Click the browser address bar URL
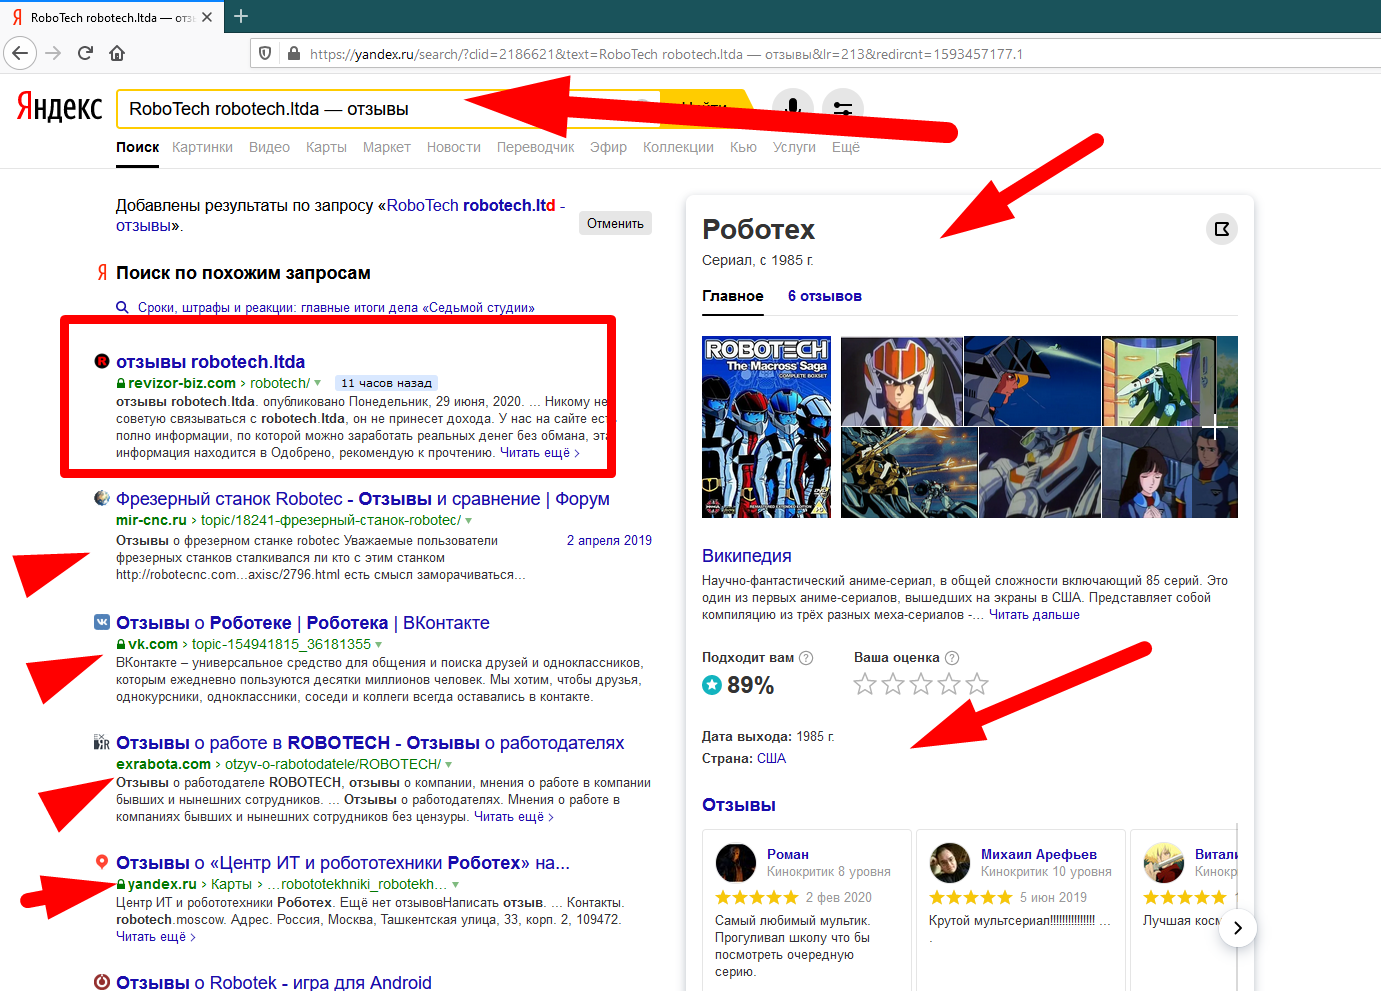1381x991 pixels. (x=666, y=54)
